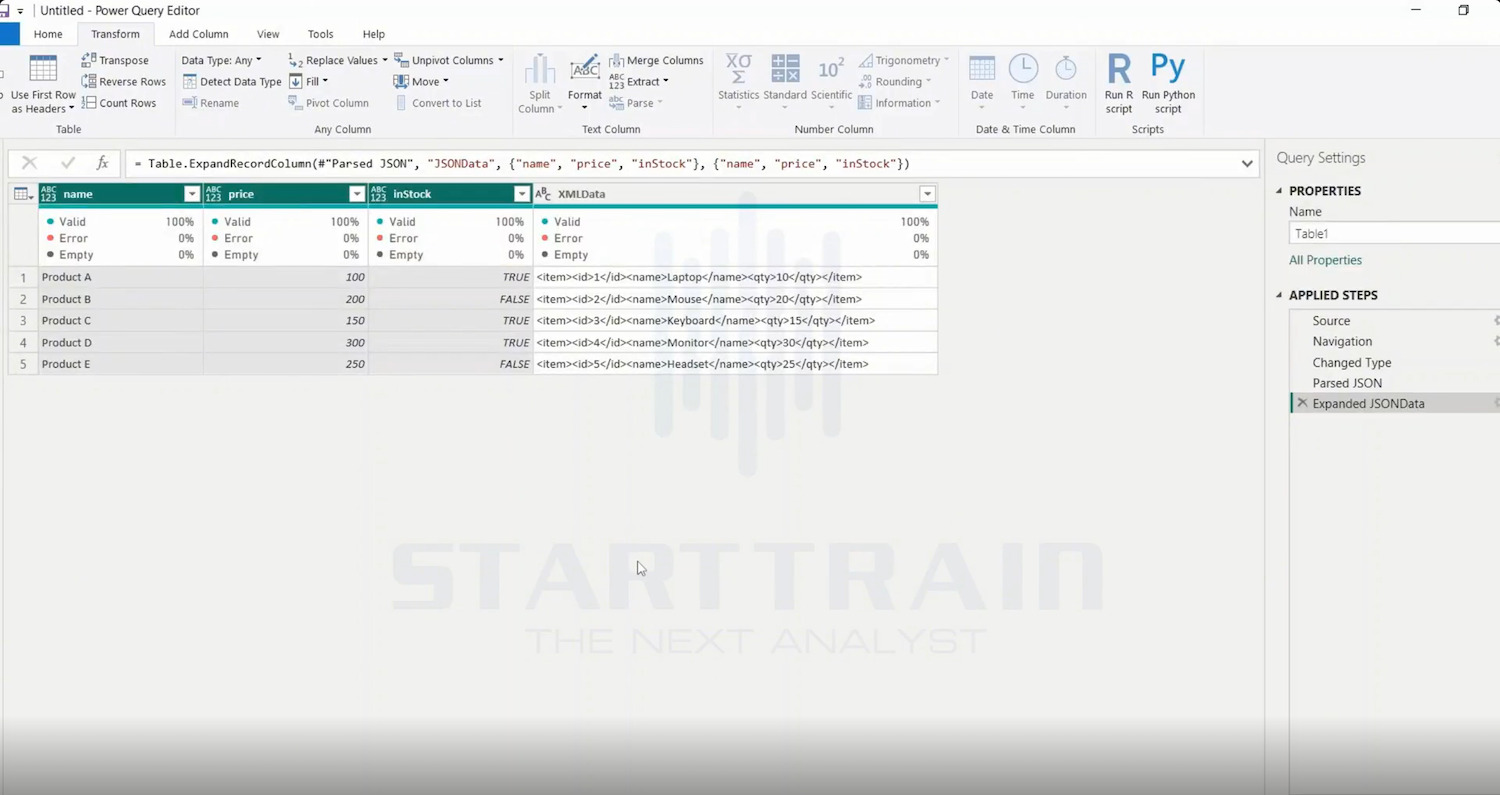This screenshot has height=795, width=1500.
Task: Switch to the Home tab
Action: pos(48,34)
